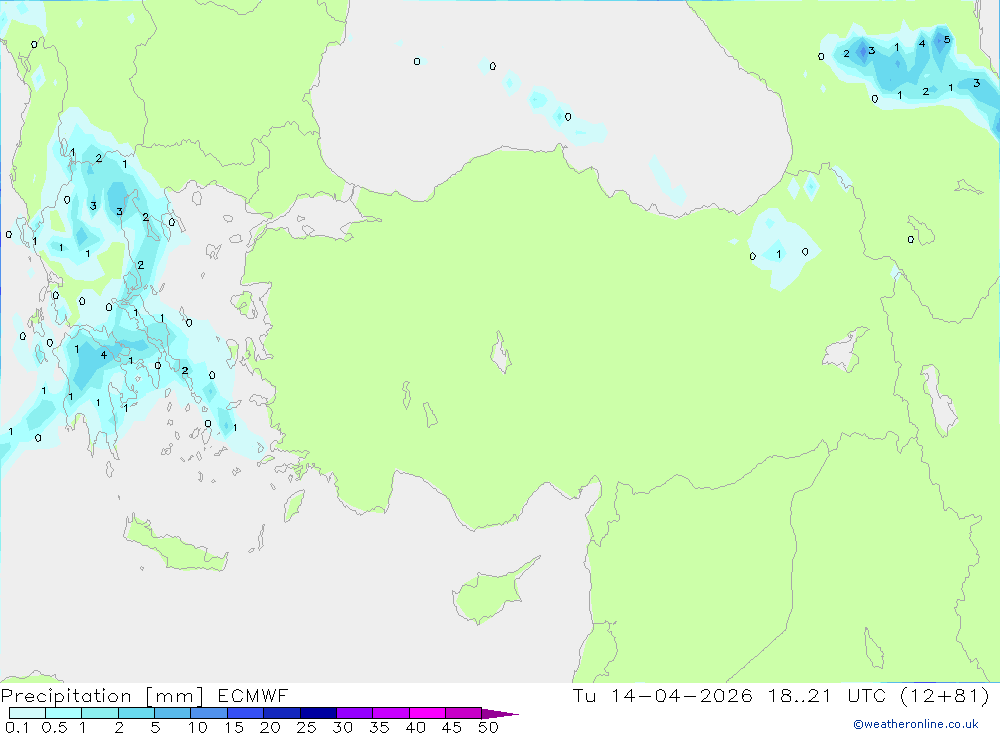Image resolution: width=1000 pixels, height=733 pixels.
Task: Click the '0.5' legend scale label
Action: [54, 727]
